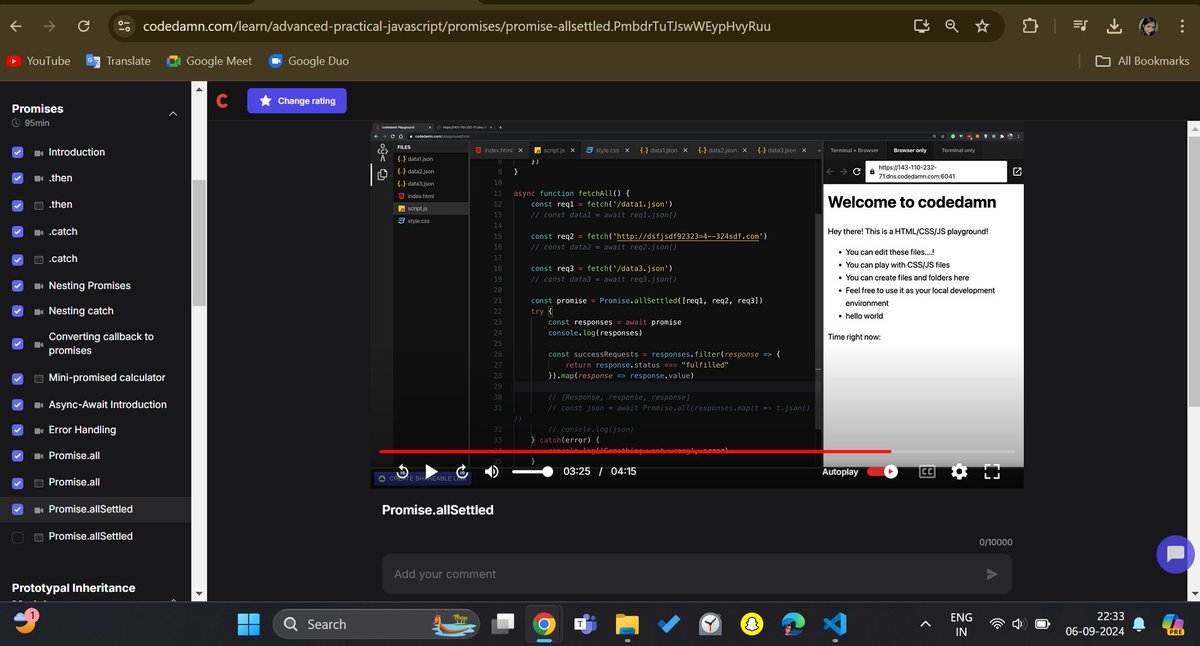Open the Translate bookmark
1200x646 pixels.
(x=118, y=61)
